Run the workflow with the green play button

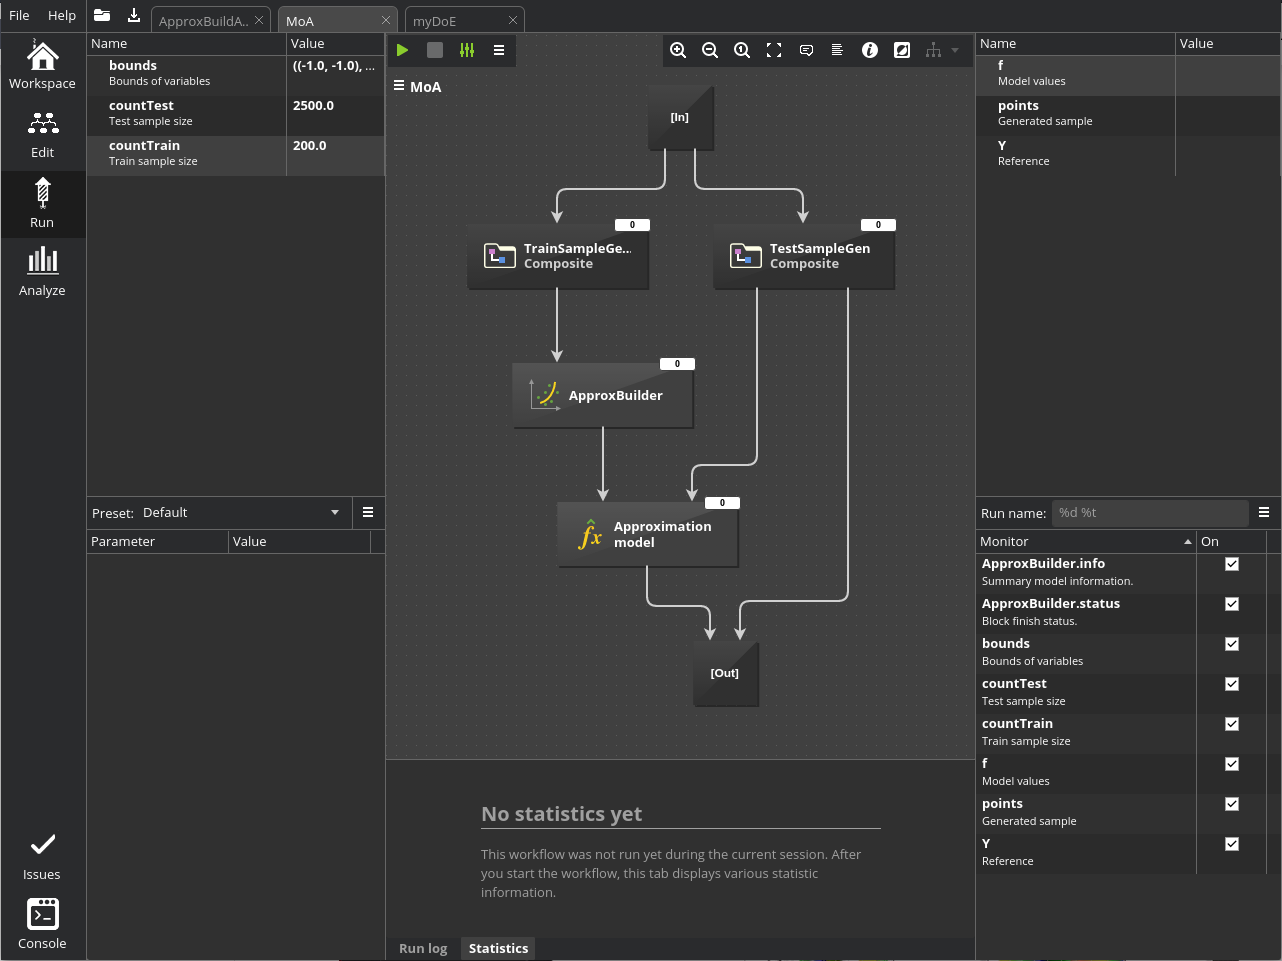(403, 50)
